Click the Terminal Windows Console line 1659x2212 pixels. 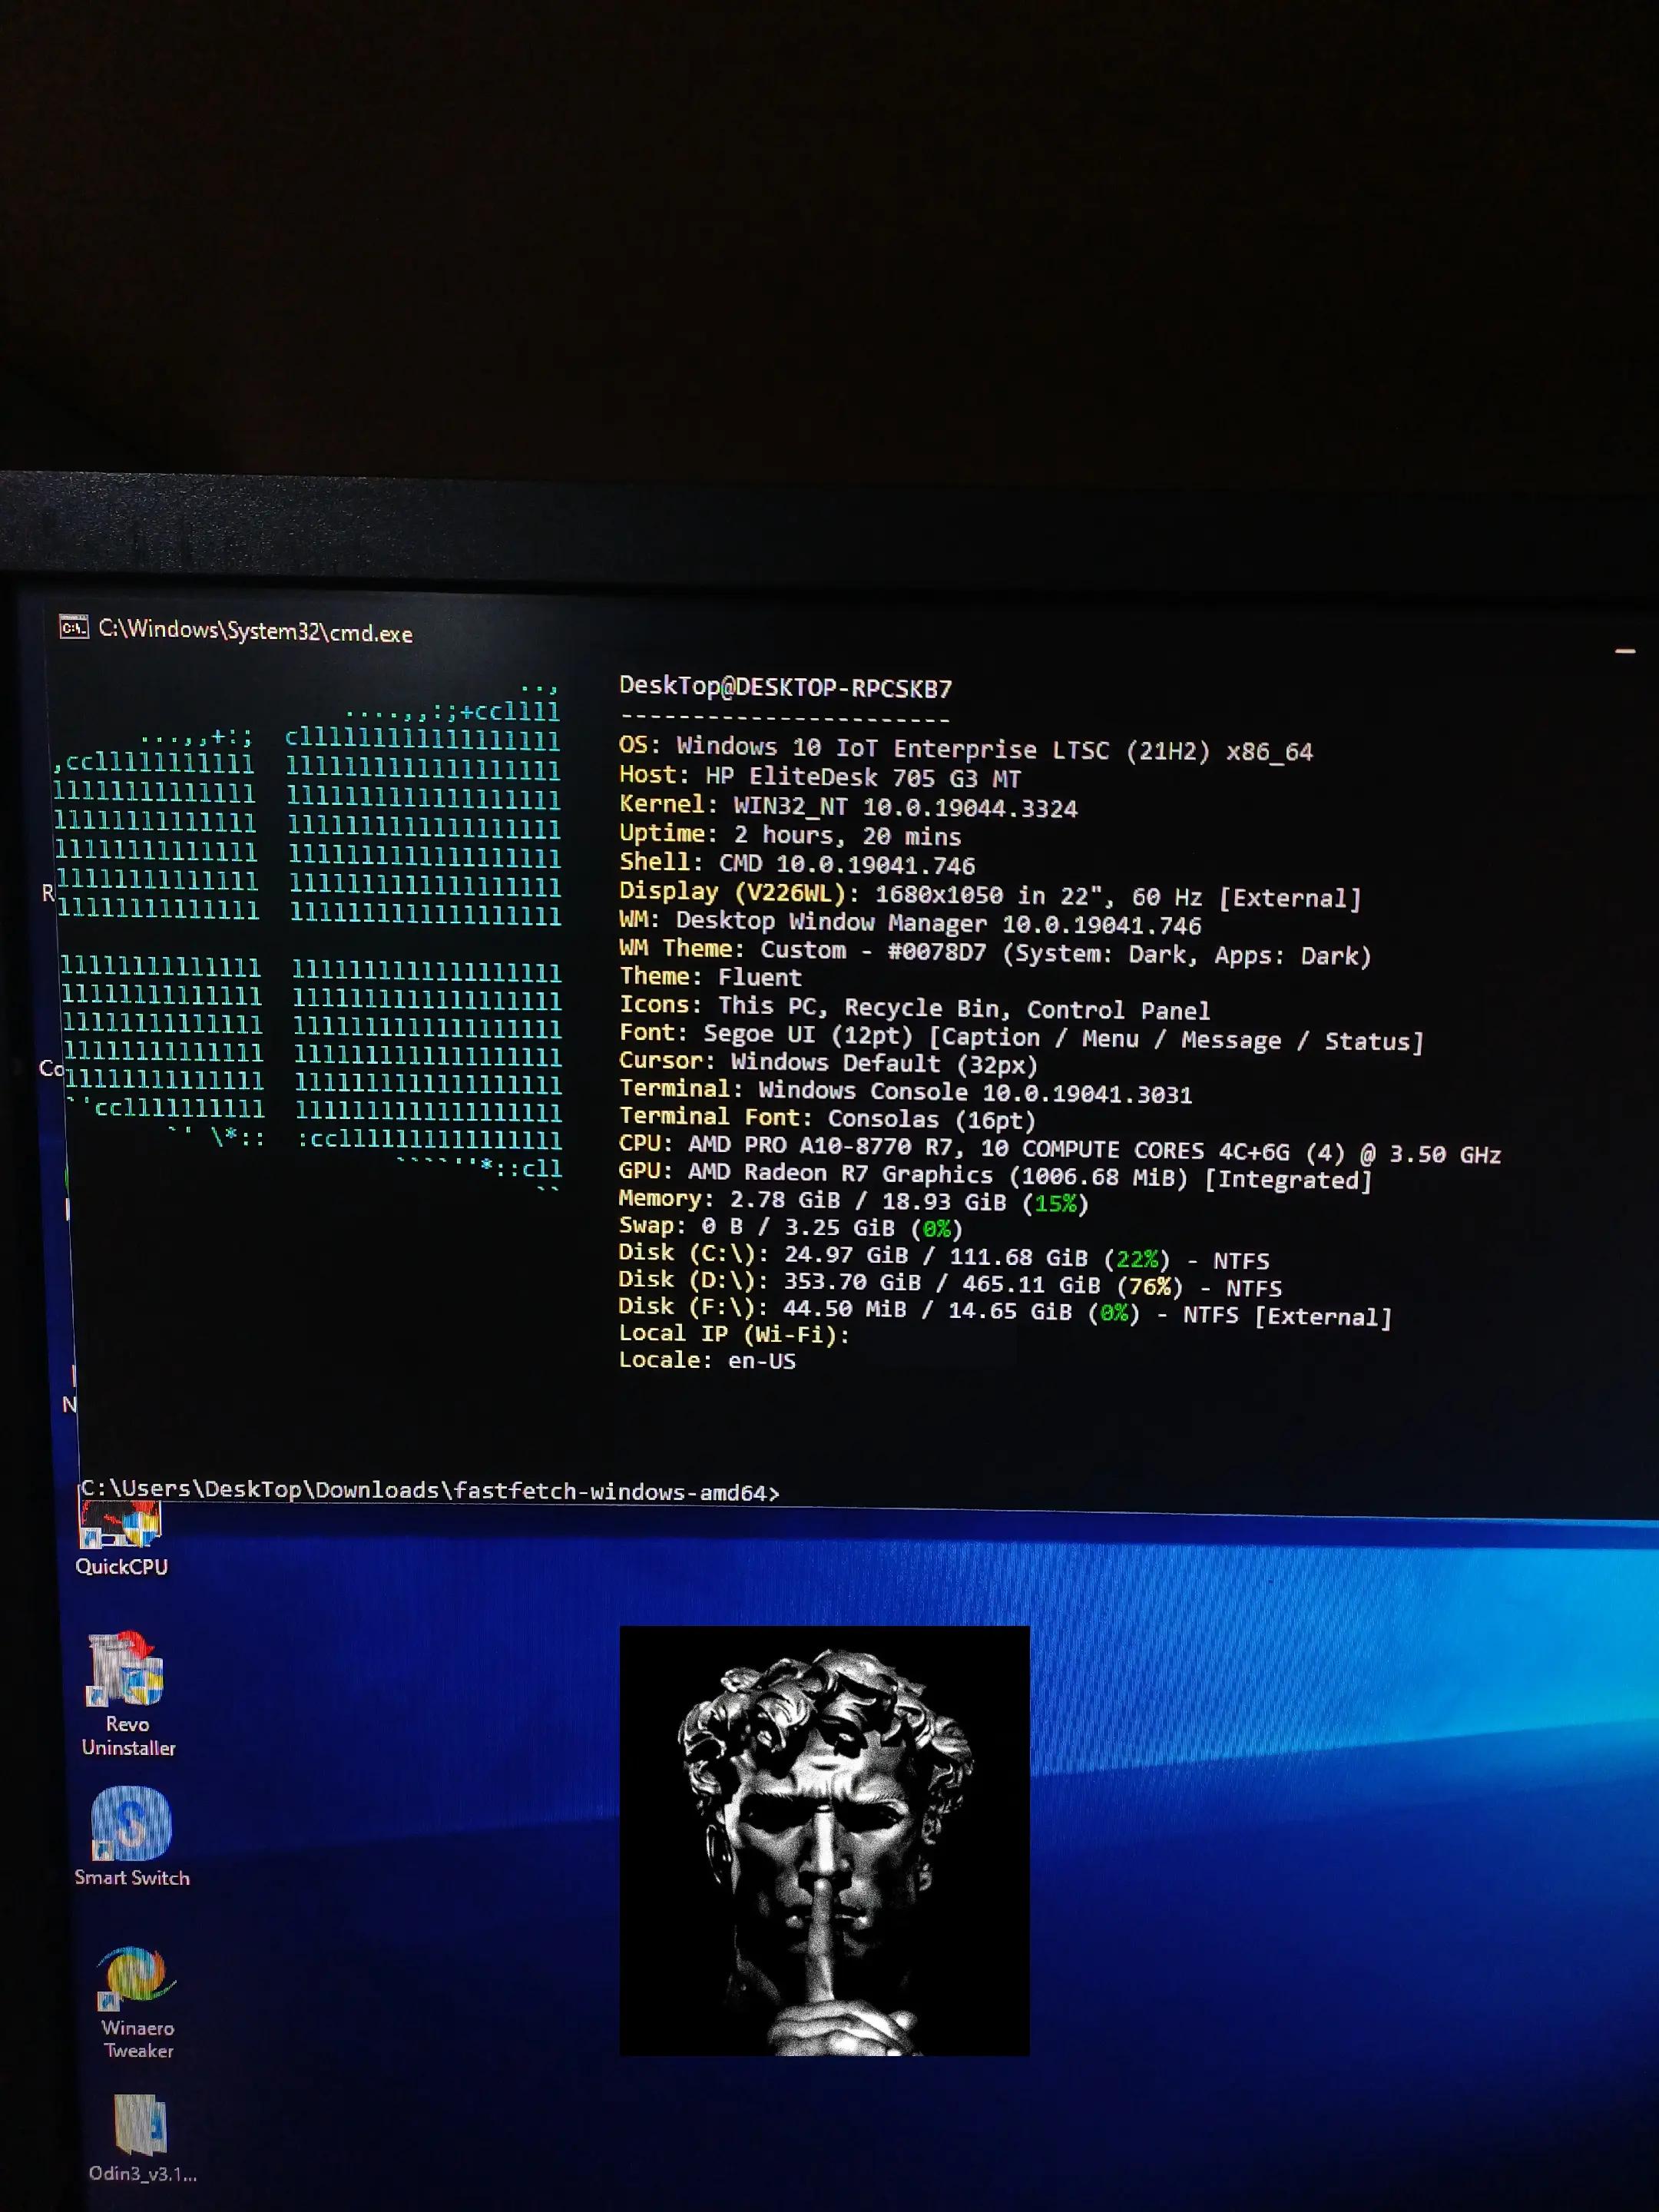pos(905,1091)
